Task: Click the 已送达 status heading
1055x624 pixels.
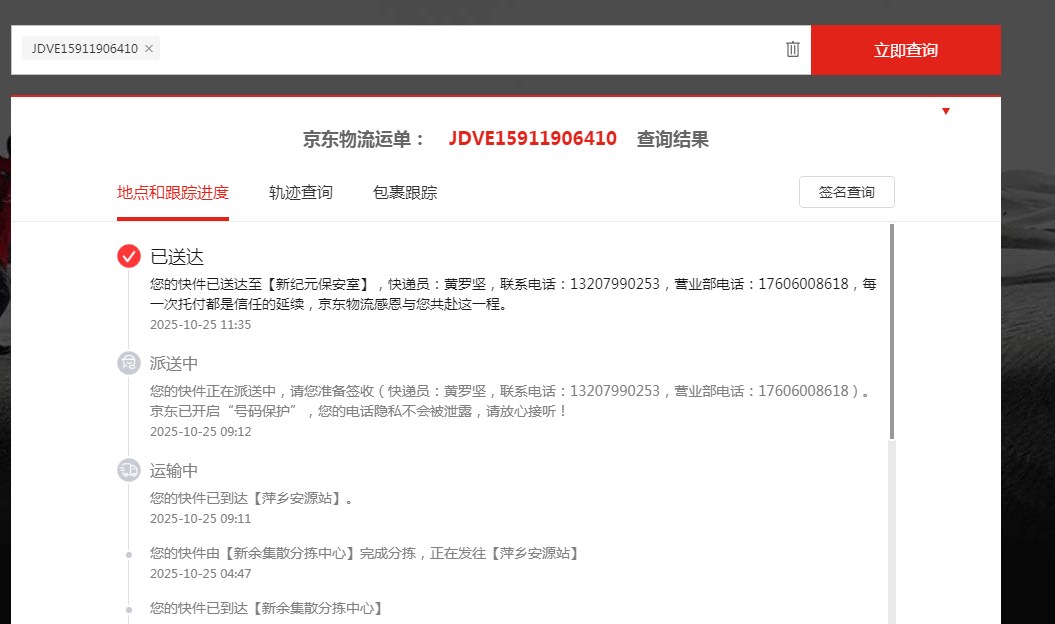Action: tap(177, 257)
